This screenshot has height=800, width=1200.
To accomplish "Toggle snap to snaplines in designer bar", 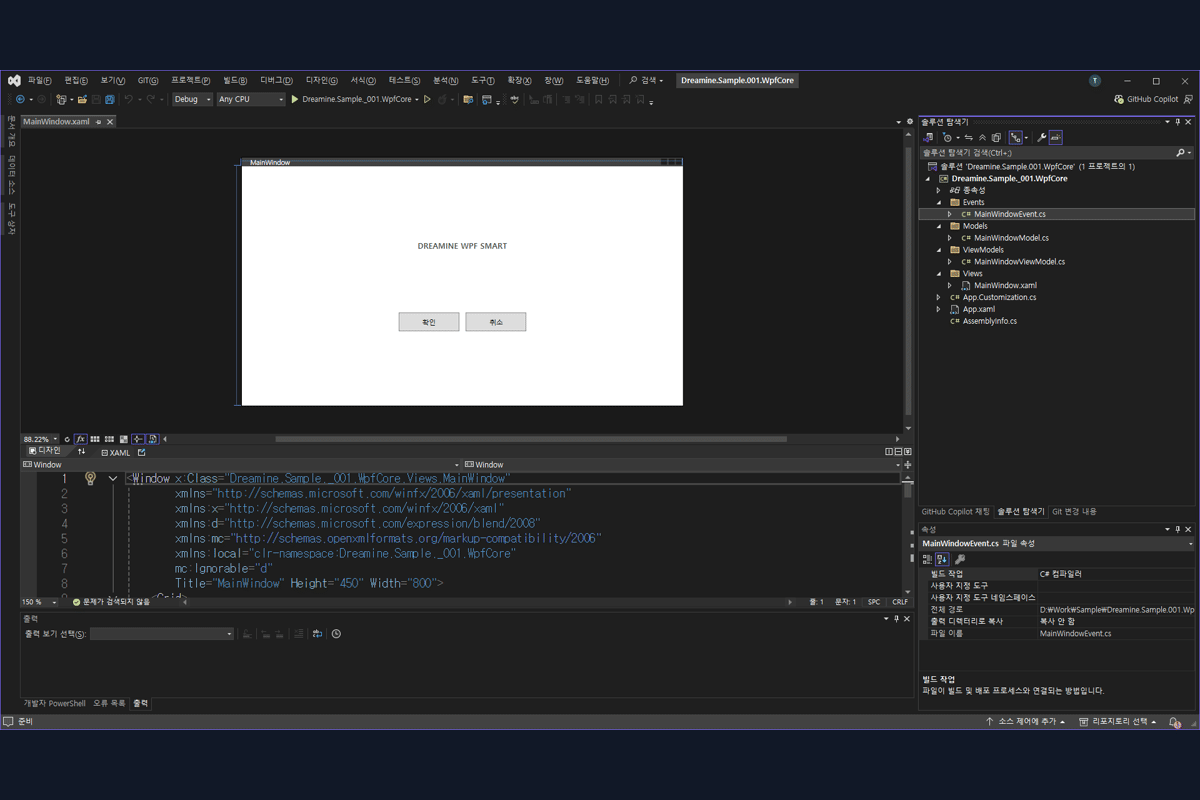I will click(138, 439).
